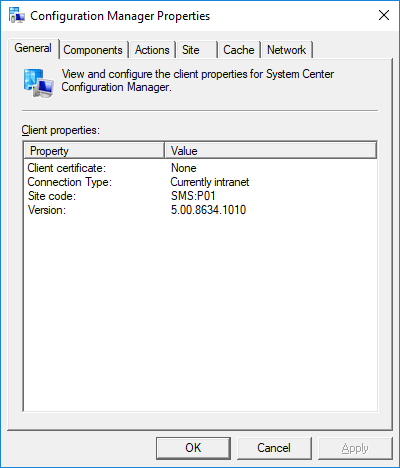The width and height of the screenshot is (400, 468).
Task: Click the Configuration Manager title bar icon
Action: pos(17,16)
